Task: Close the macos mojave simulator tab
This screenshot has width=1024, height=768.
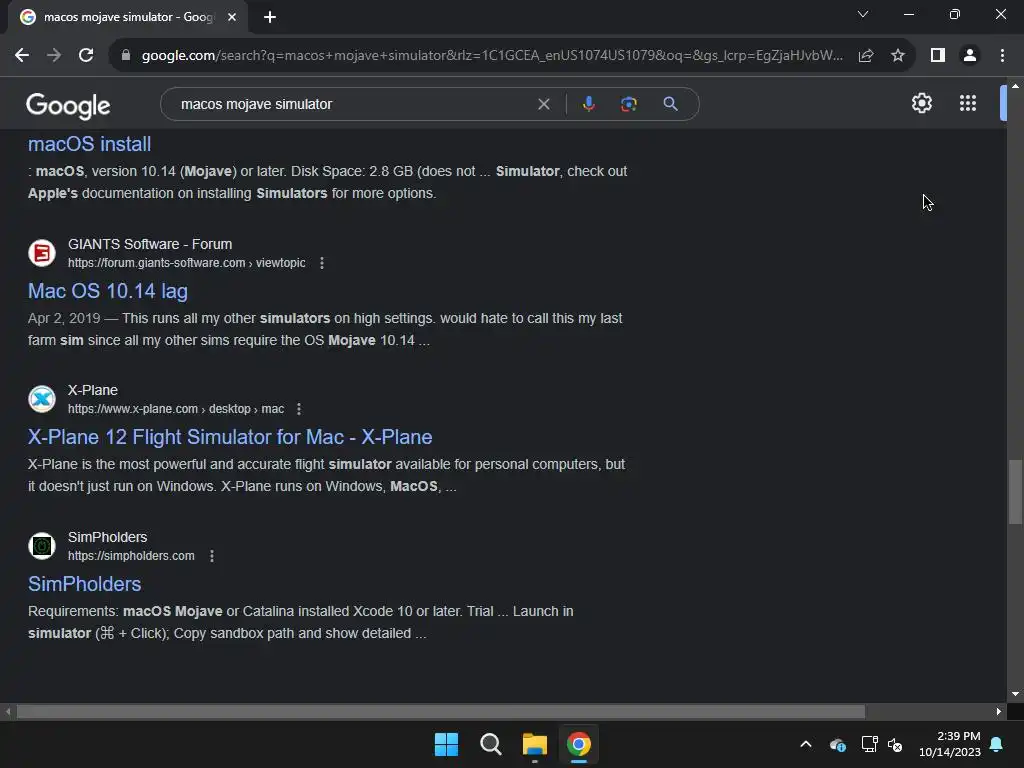Action: [232, 17]
